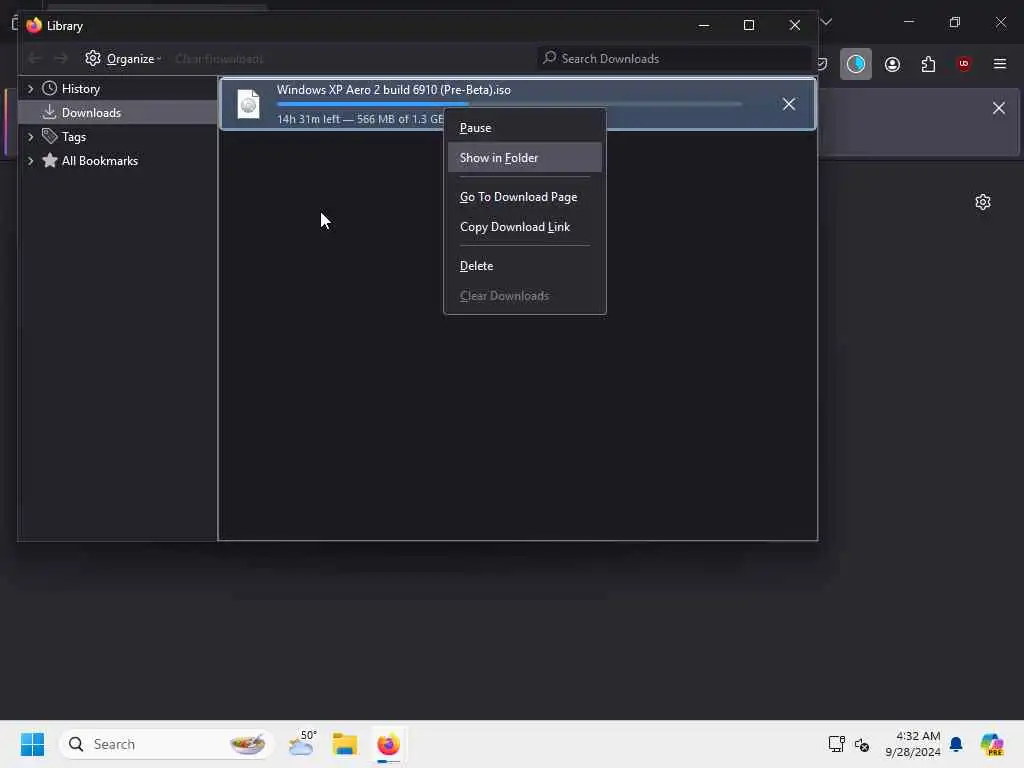Choose Show in Folder

[524, 157]
